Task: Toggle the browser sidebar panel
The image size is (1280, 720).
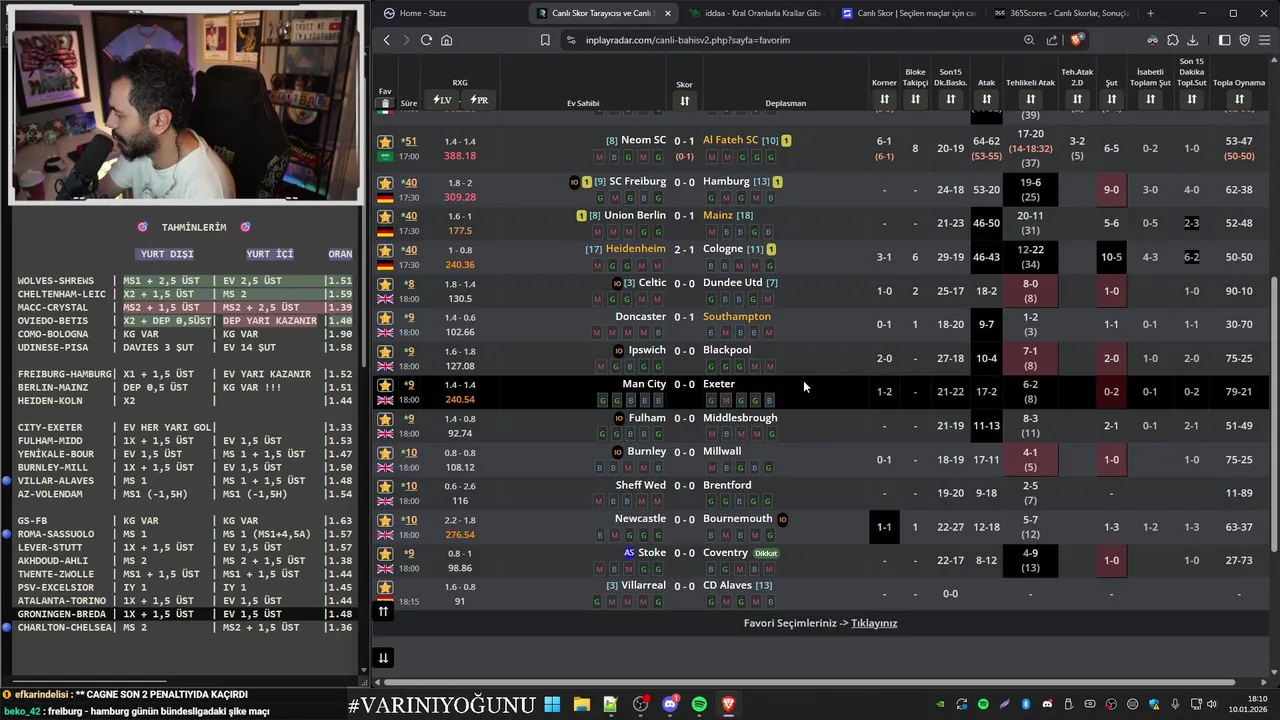Action: (x=1224, y=40)
